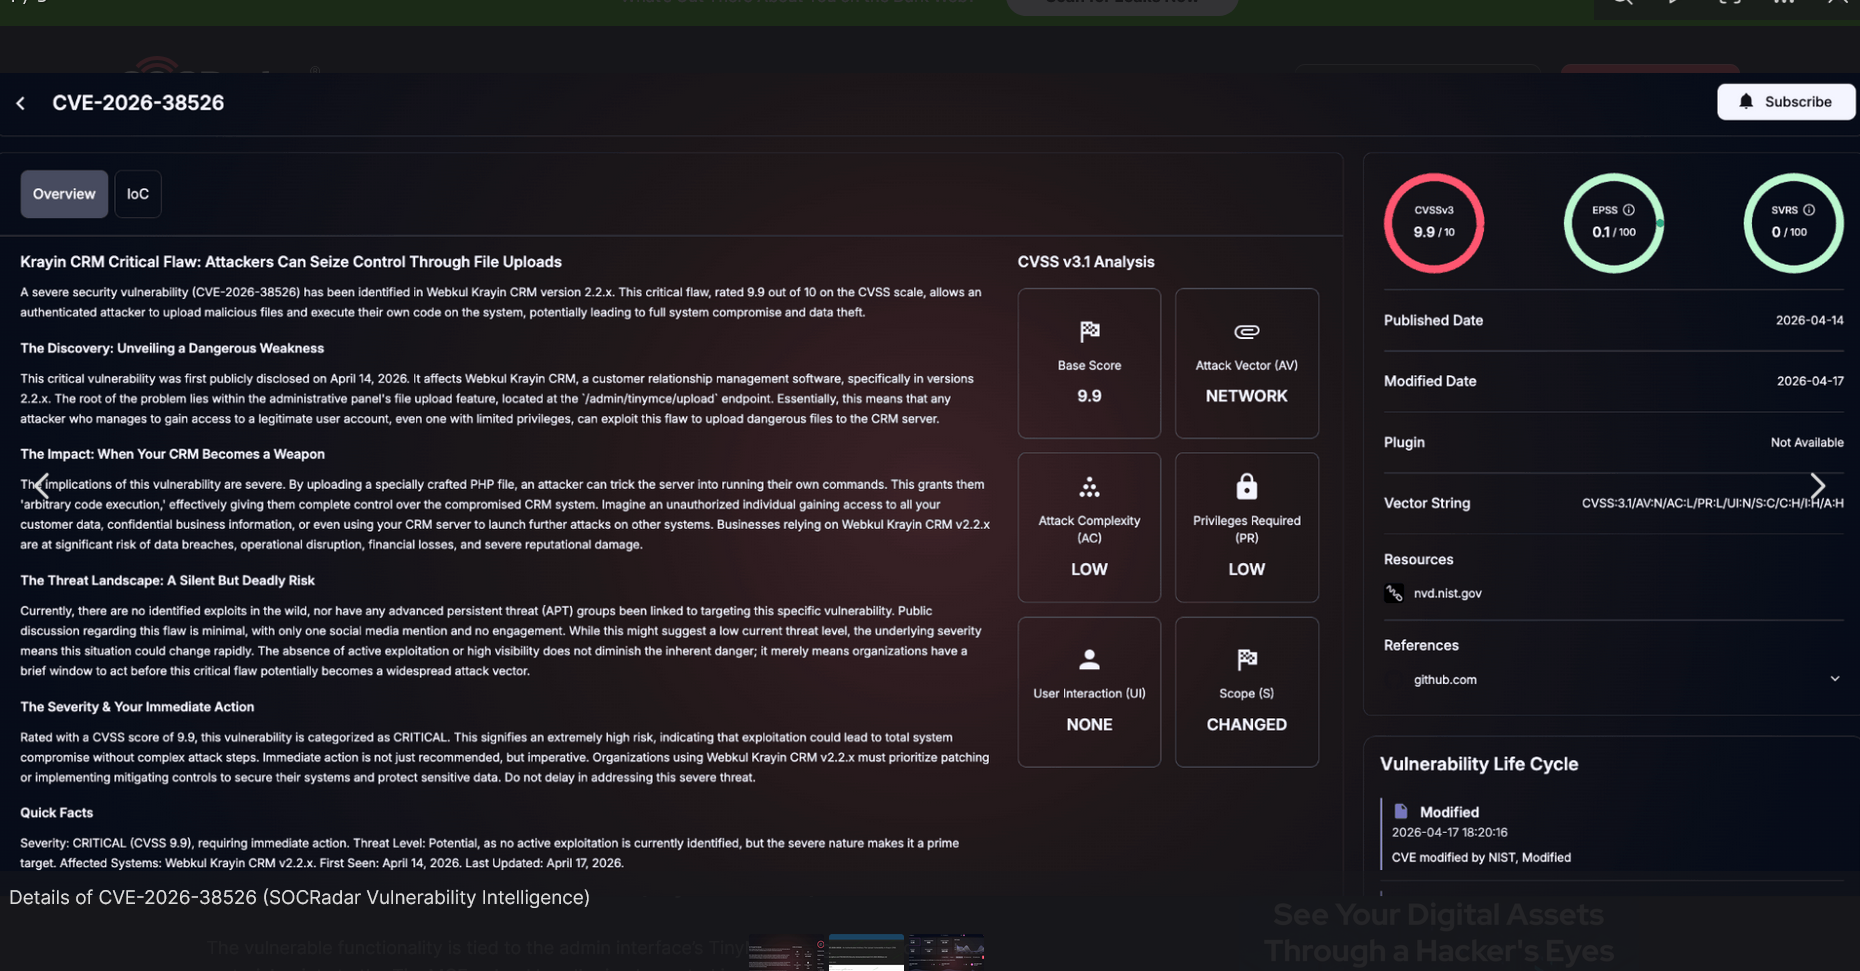The image size is (1860, 971).
Task: Open the github.com reference link
Action: coord(1445,680)
